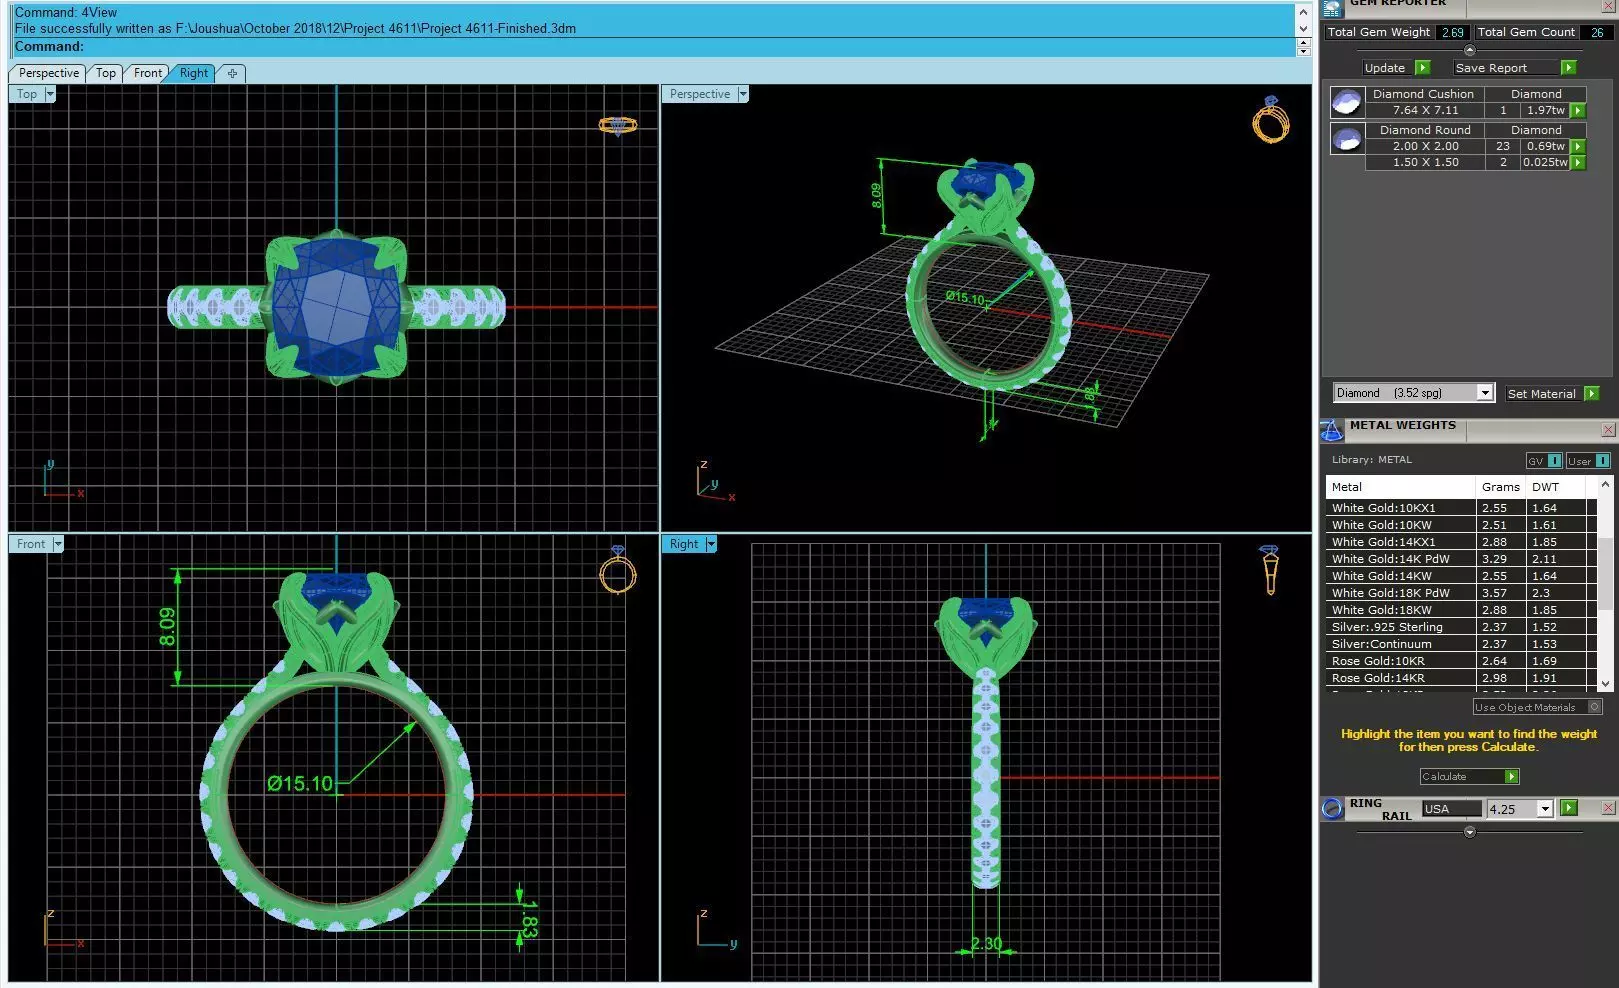This screenshot has width=1619, height=988.
Task: Click the Set Material button
Action: click(1542, 394)
